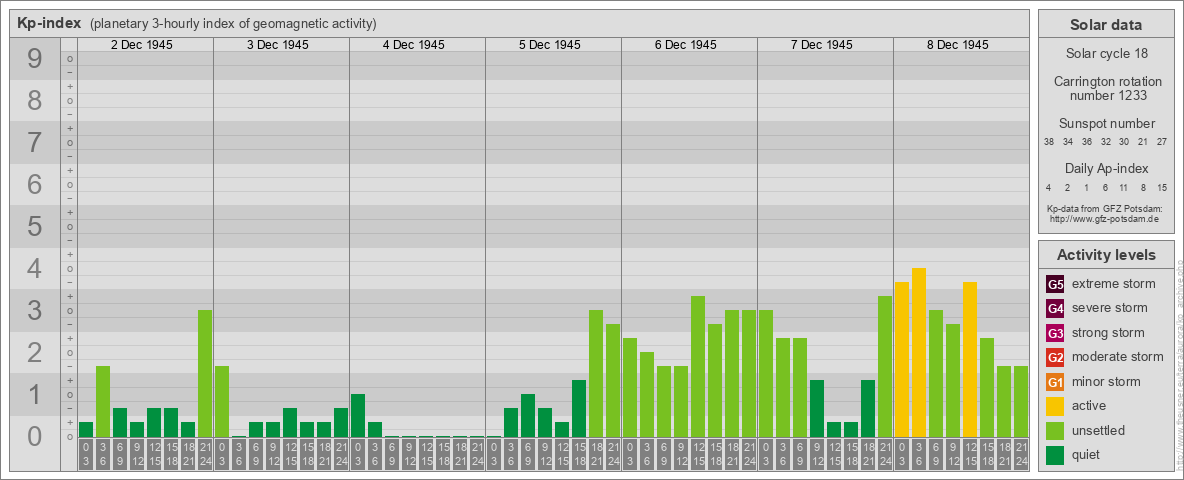Click the 21-24 hour label under 8 Dec 1945
Image resolution: width=1184 pixels, height=480 pixels.
tap(1020, 456)
